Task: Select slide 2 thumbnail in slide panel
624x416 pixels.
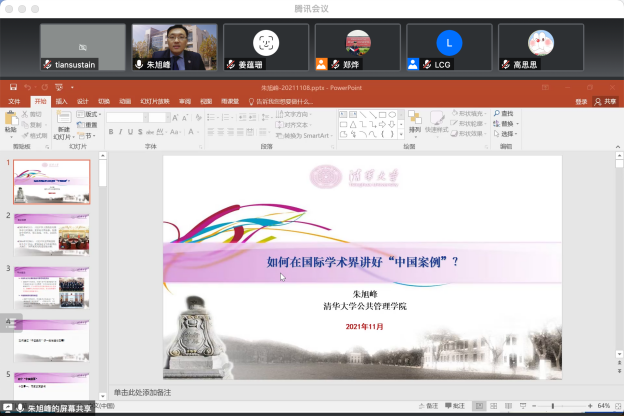Action: 51,234
